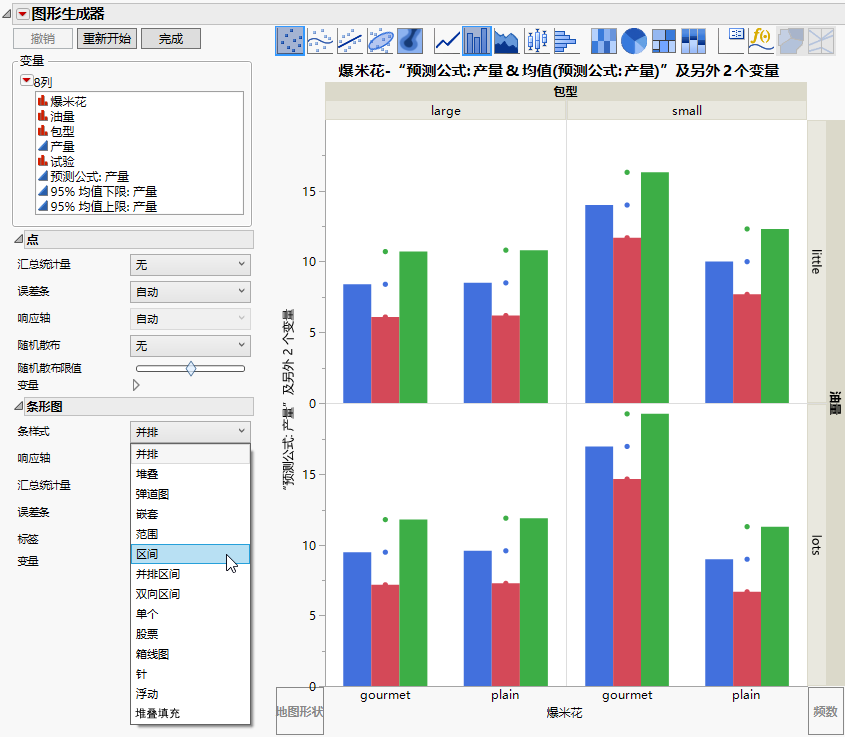This screenshot has width=845, height=737.
Task: Click the 完成 button
Action: (x=171, y=39)
